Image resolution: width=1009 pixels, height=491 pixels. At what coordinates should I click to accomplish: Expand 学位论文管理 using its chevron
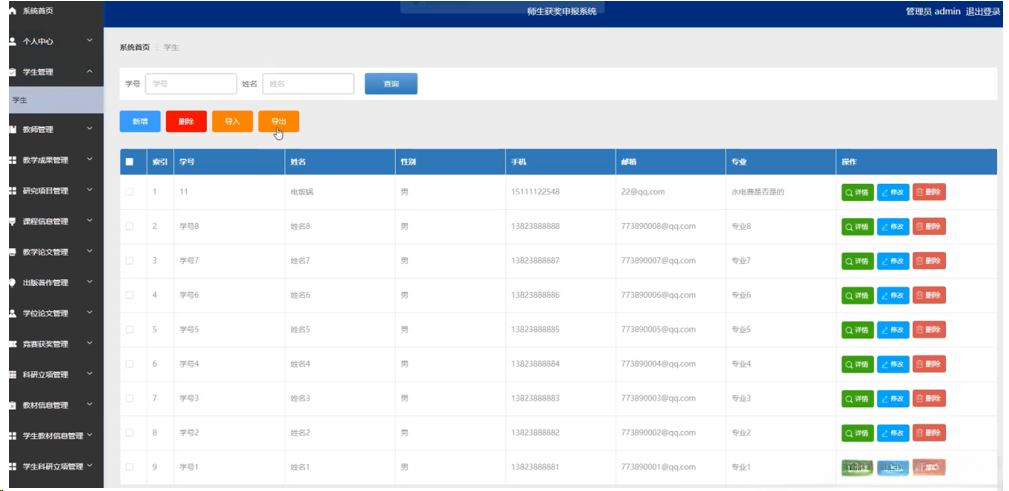[x=89, y=313]
